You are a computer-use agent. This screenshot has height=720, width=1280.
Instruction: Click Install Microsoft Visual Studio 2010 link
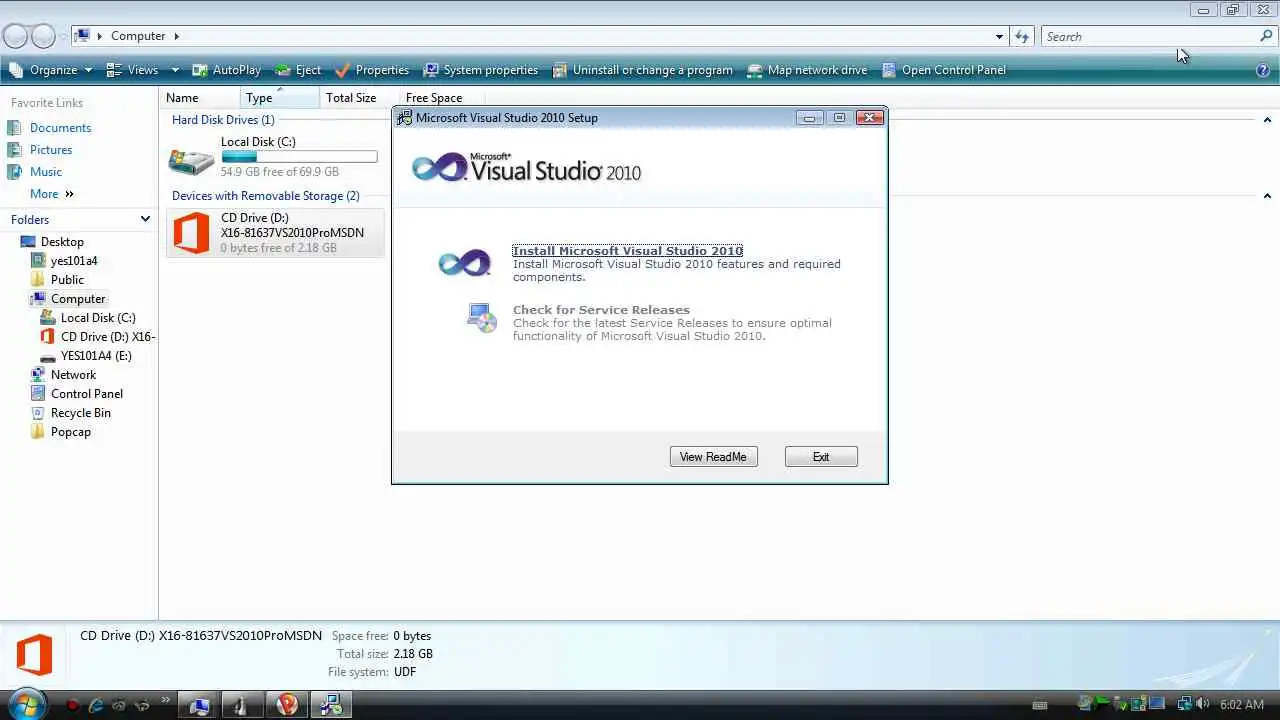click(x=627, y=251)
